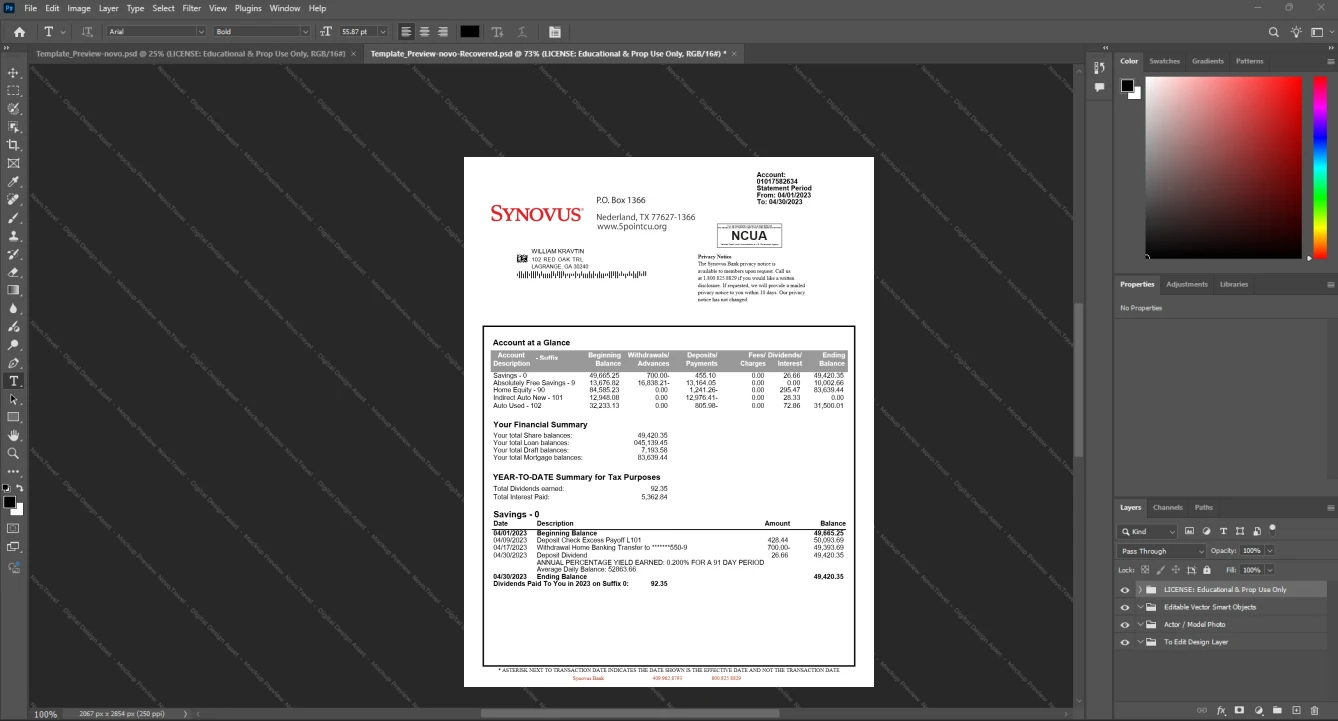Open the Fill dropdown arrow
Screen dimensions: 1338x721
coord(1270,570)
